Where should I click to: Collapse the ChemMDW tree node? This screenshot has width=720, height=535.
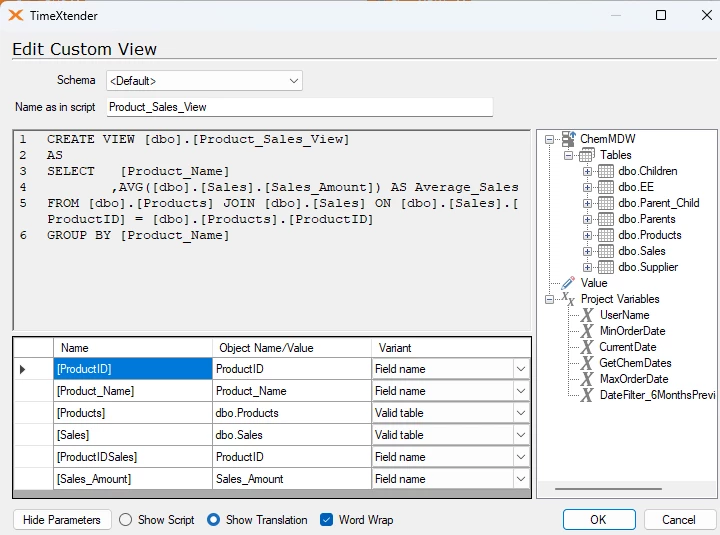point(549,139)
